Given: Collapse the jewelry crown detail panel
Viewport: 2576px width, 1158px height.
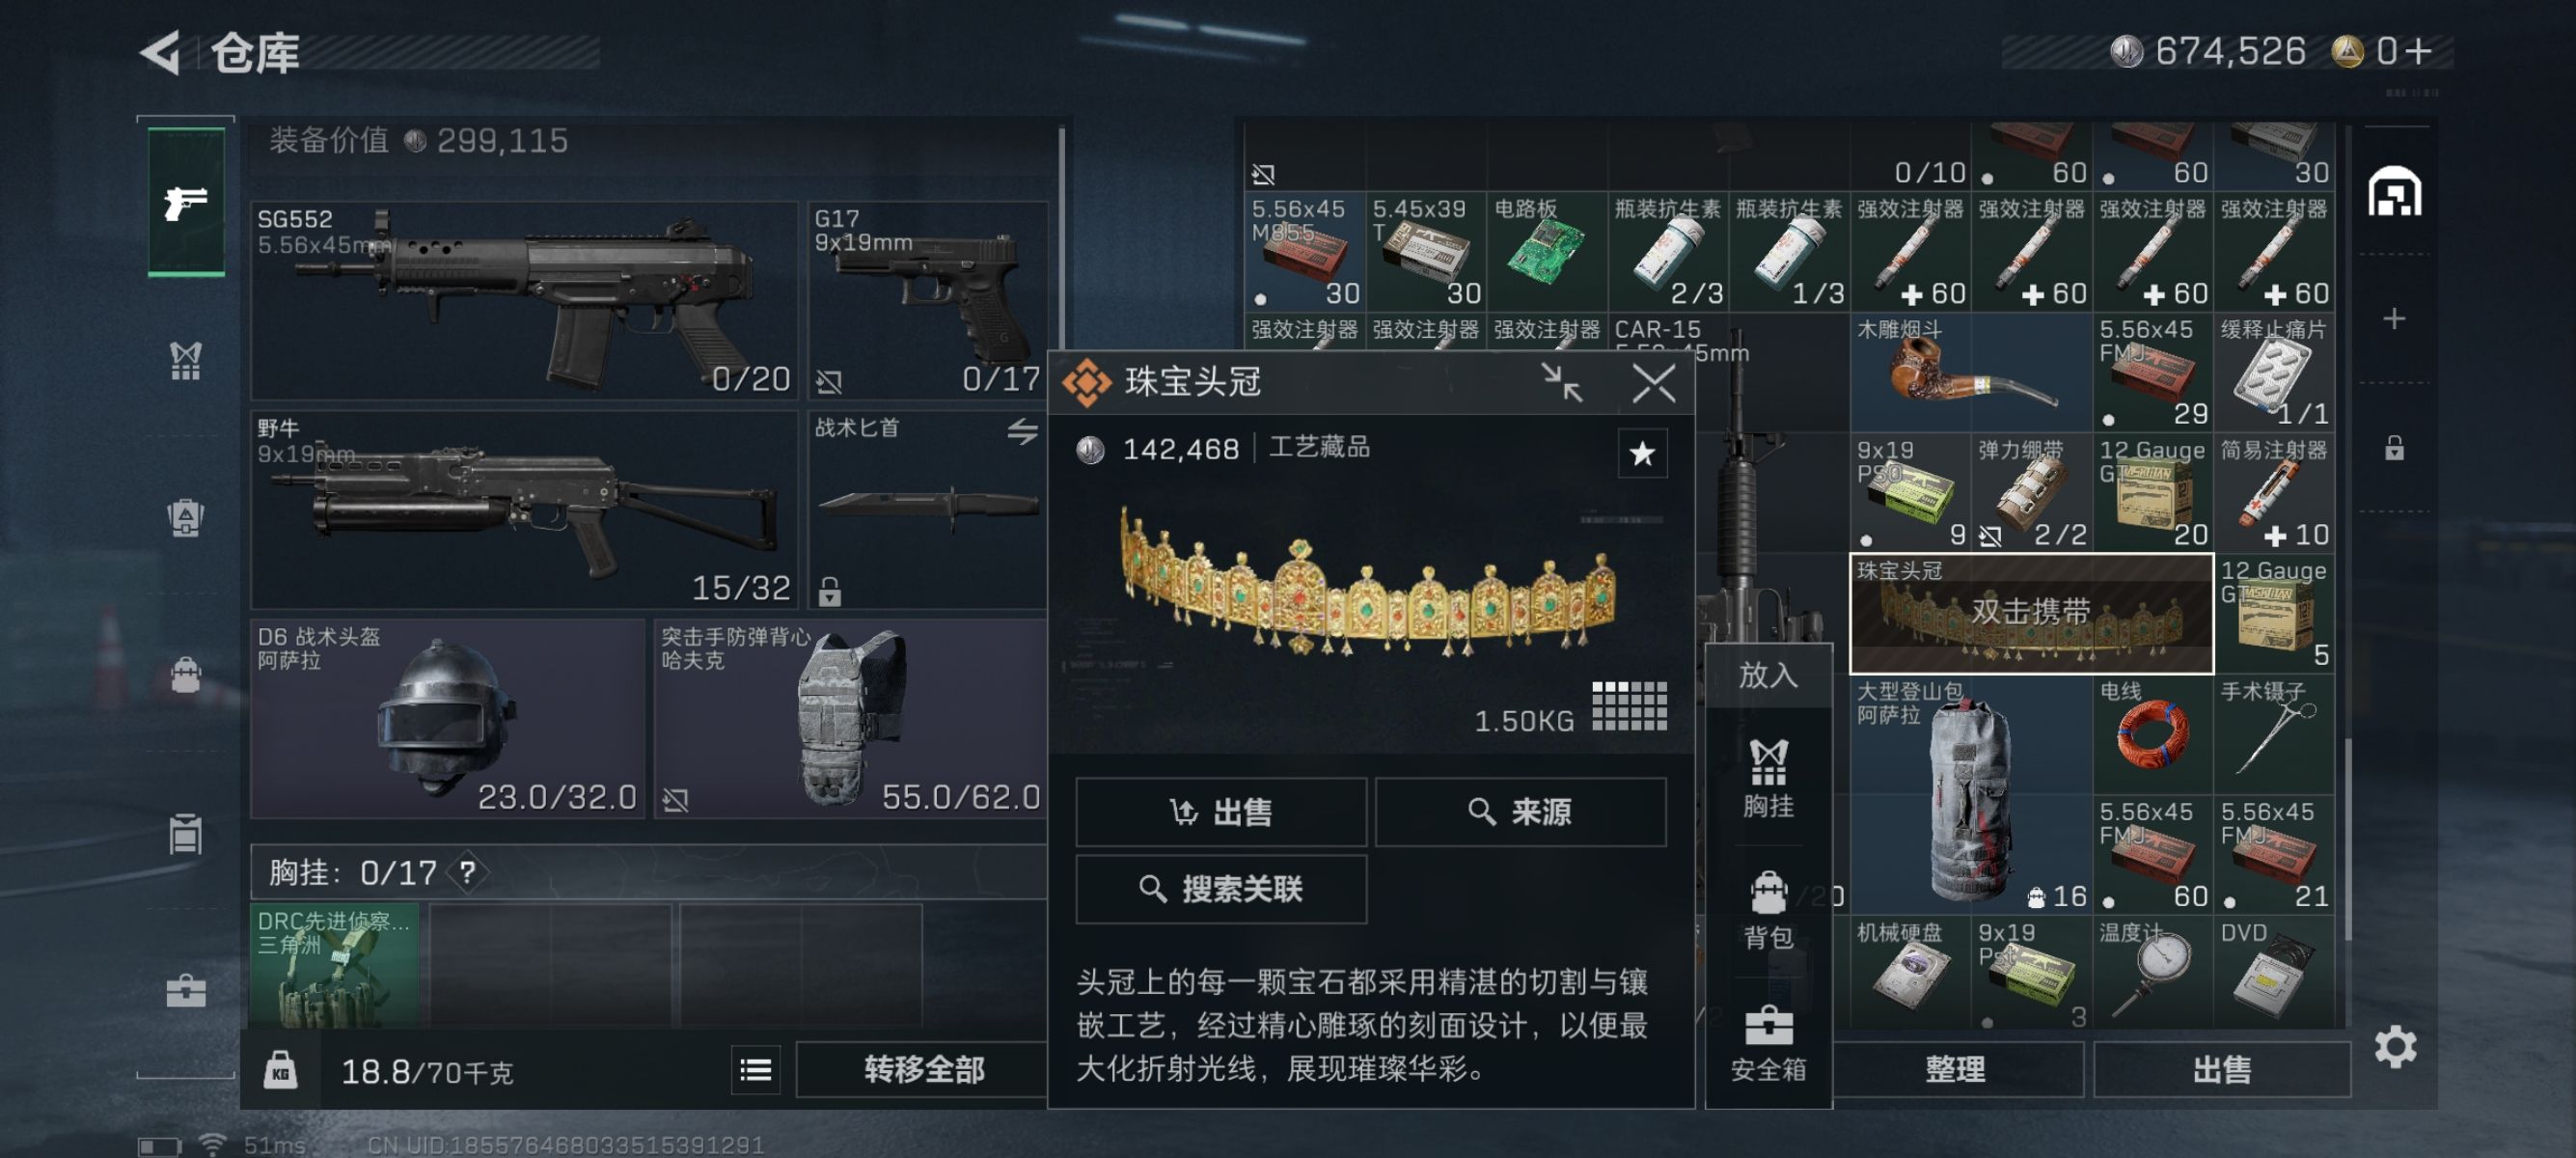Looking at the screenshot, I should pyautogui.click(x=1561, y=382).
